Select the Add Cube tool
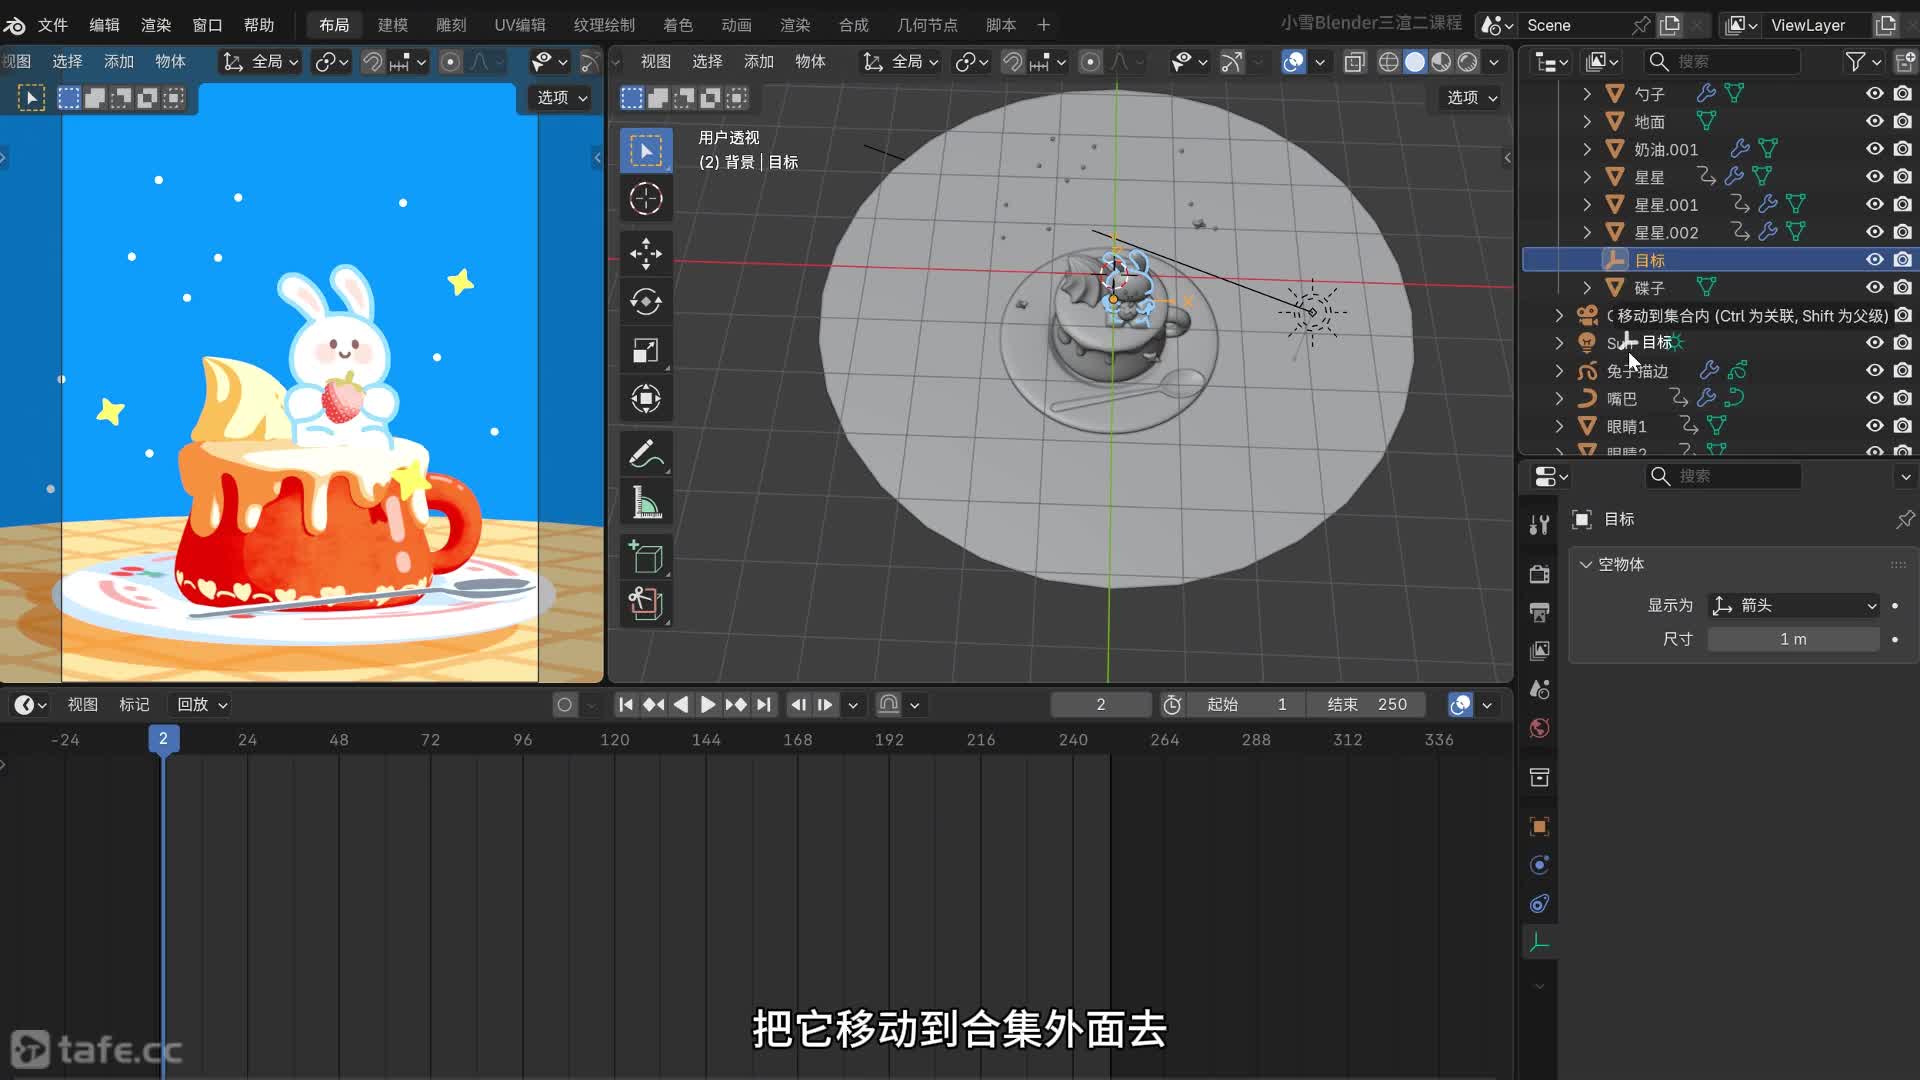The image size is (1920, 1080). click(646, 557)
